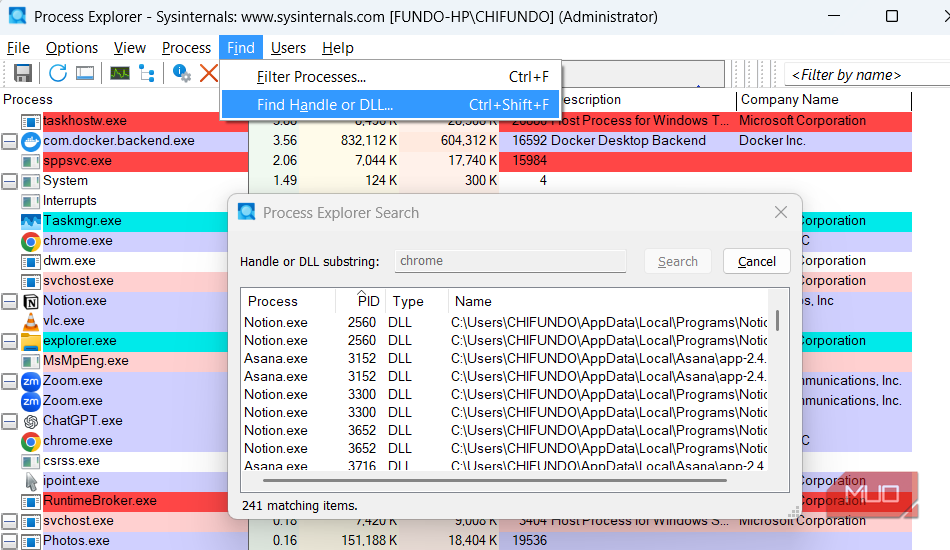Image resolution: width=950 pixels, height=550 pixels.
Task: Collapse the first Zoom.exe tree node
Action: pos(9,381)
